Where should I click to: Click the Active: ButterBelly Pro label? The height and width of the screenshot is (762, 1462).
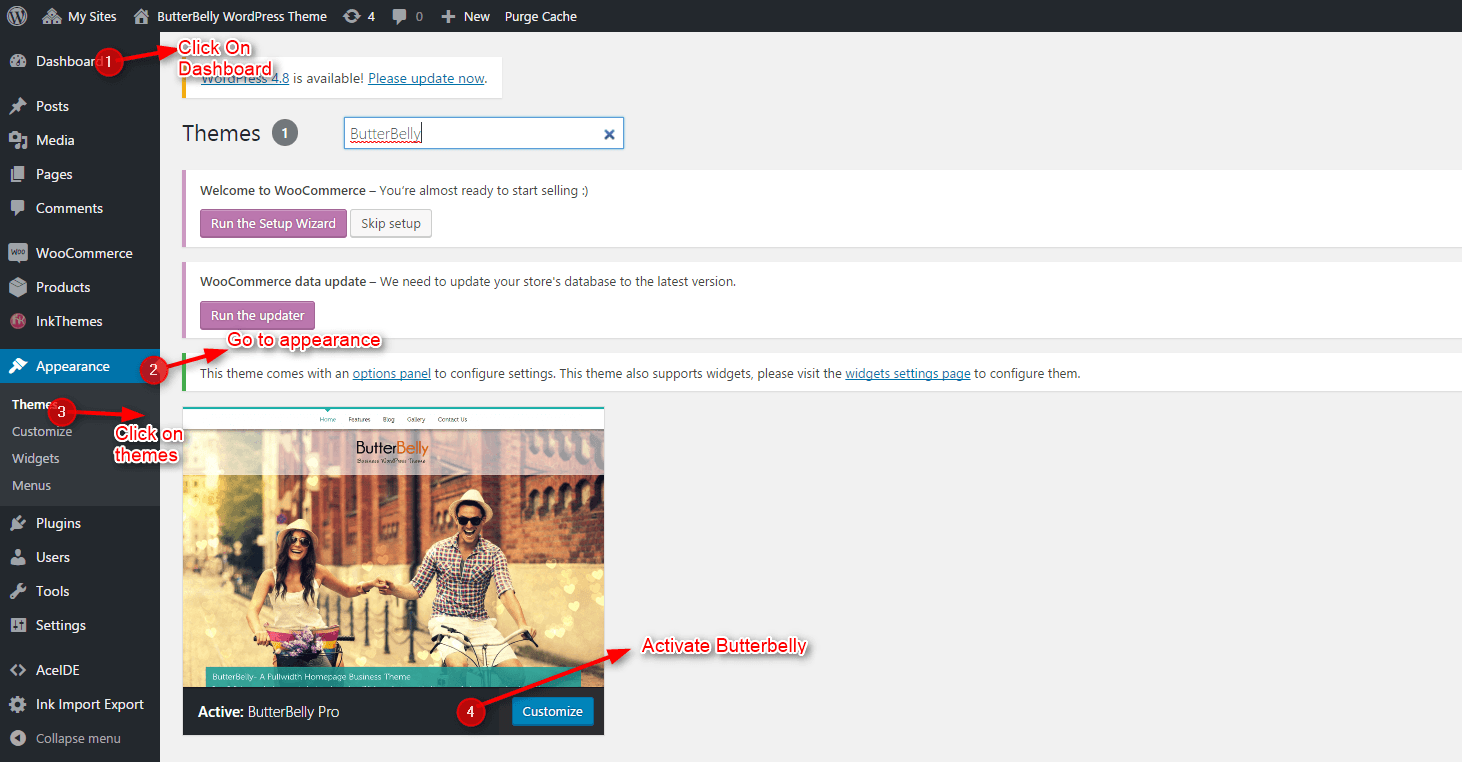[269, 712]
